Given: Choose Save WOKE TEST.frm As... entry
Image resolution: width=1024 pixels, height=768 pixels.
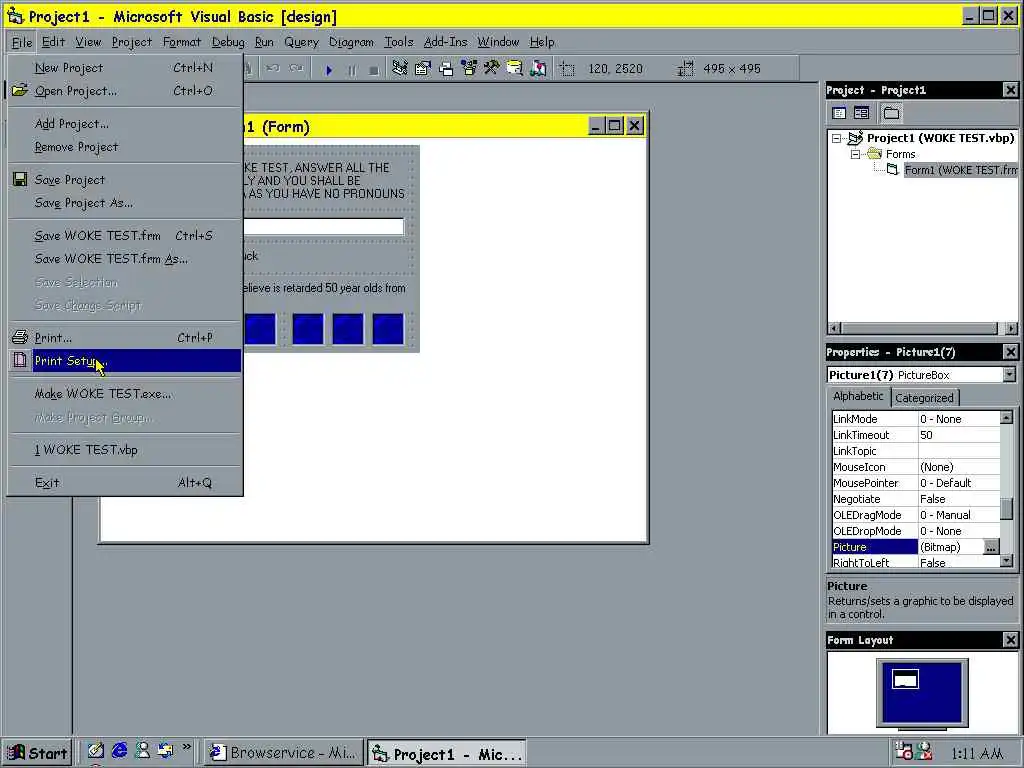Looking at the screenshot, I should (124, 259).
